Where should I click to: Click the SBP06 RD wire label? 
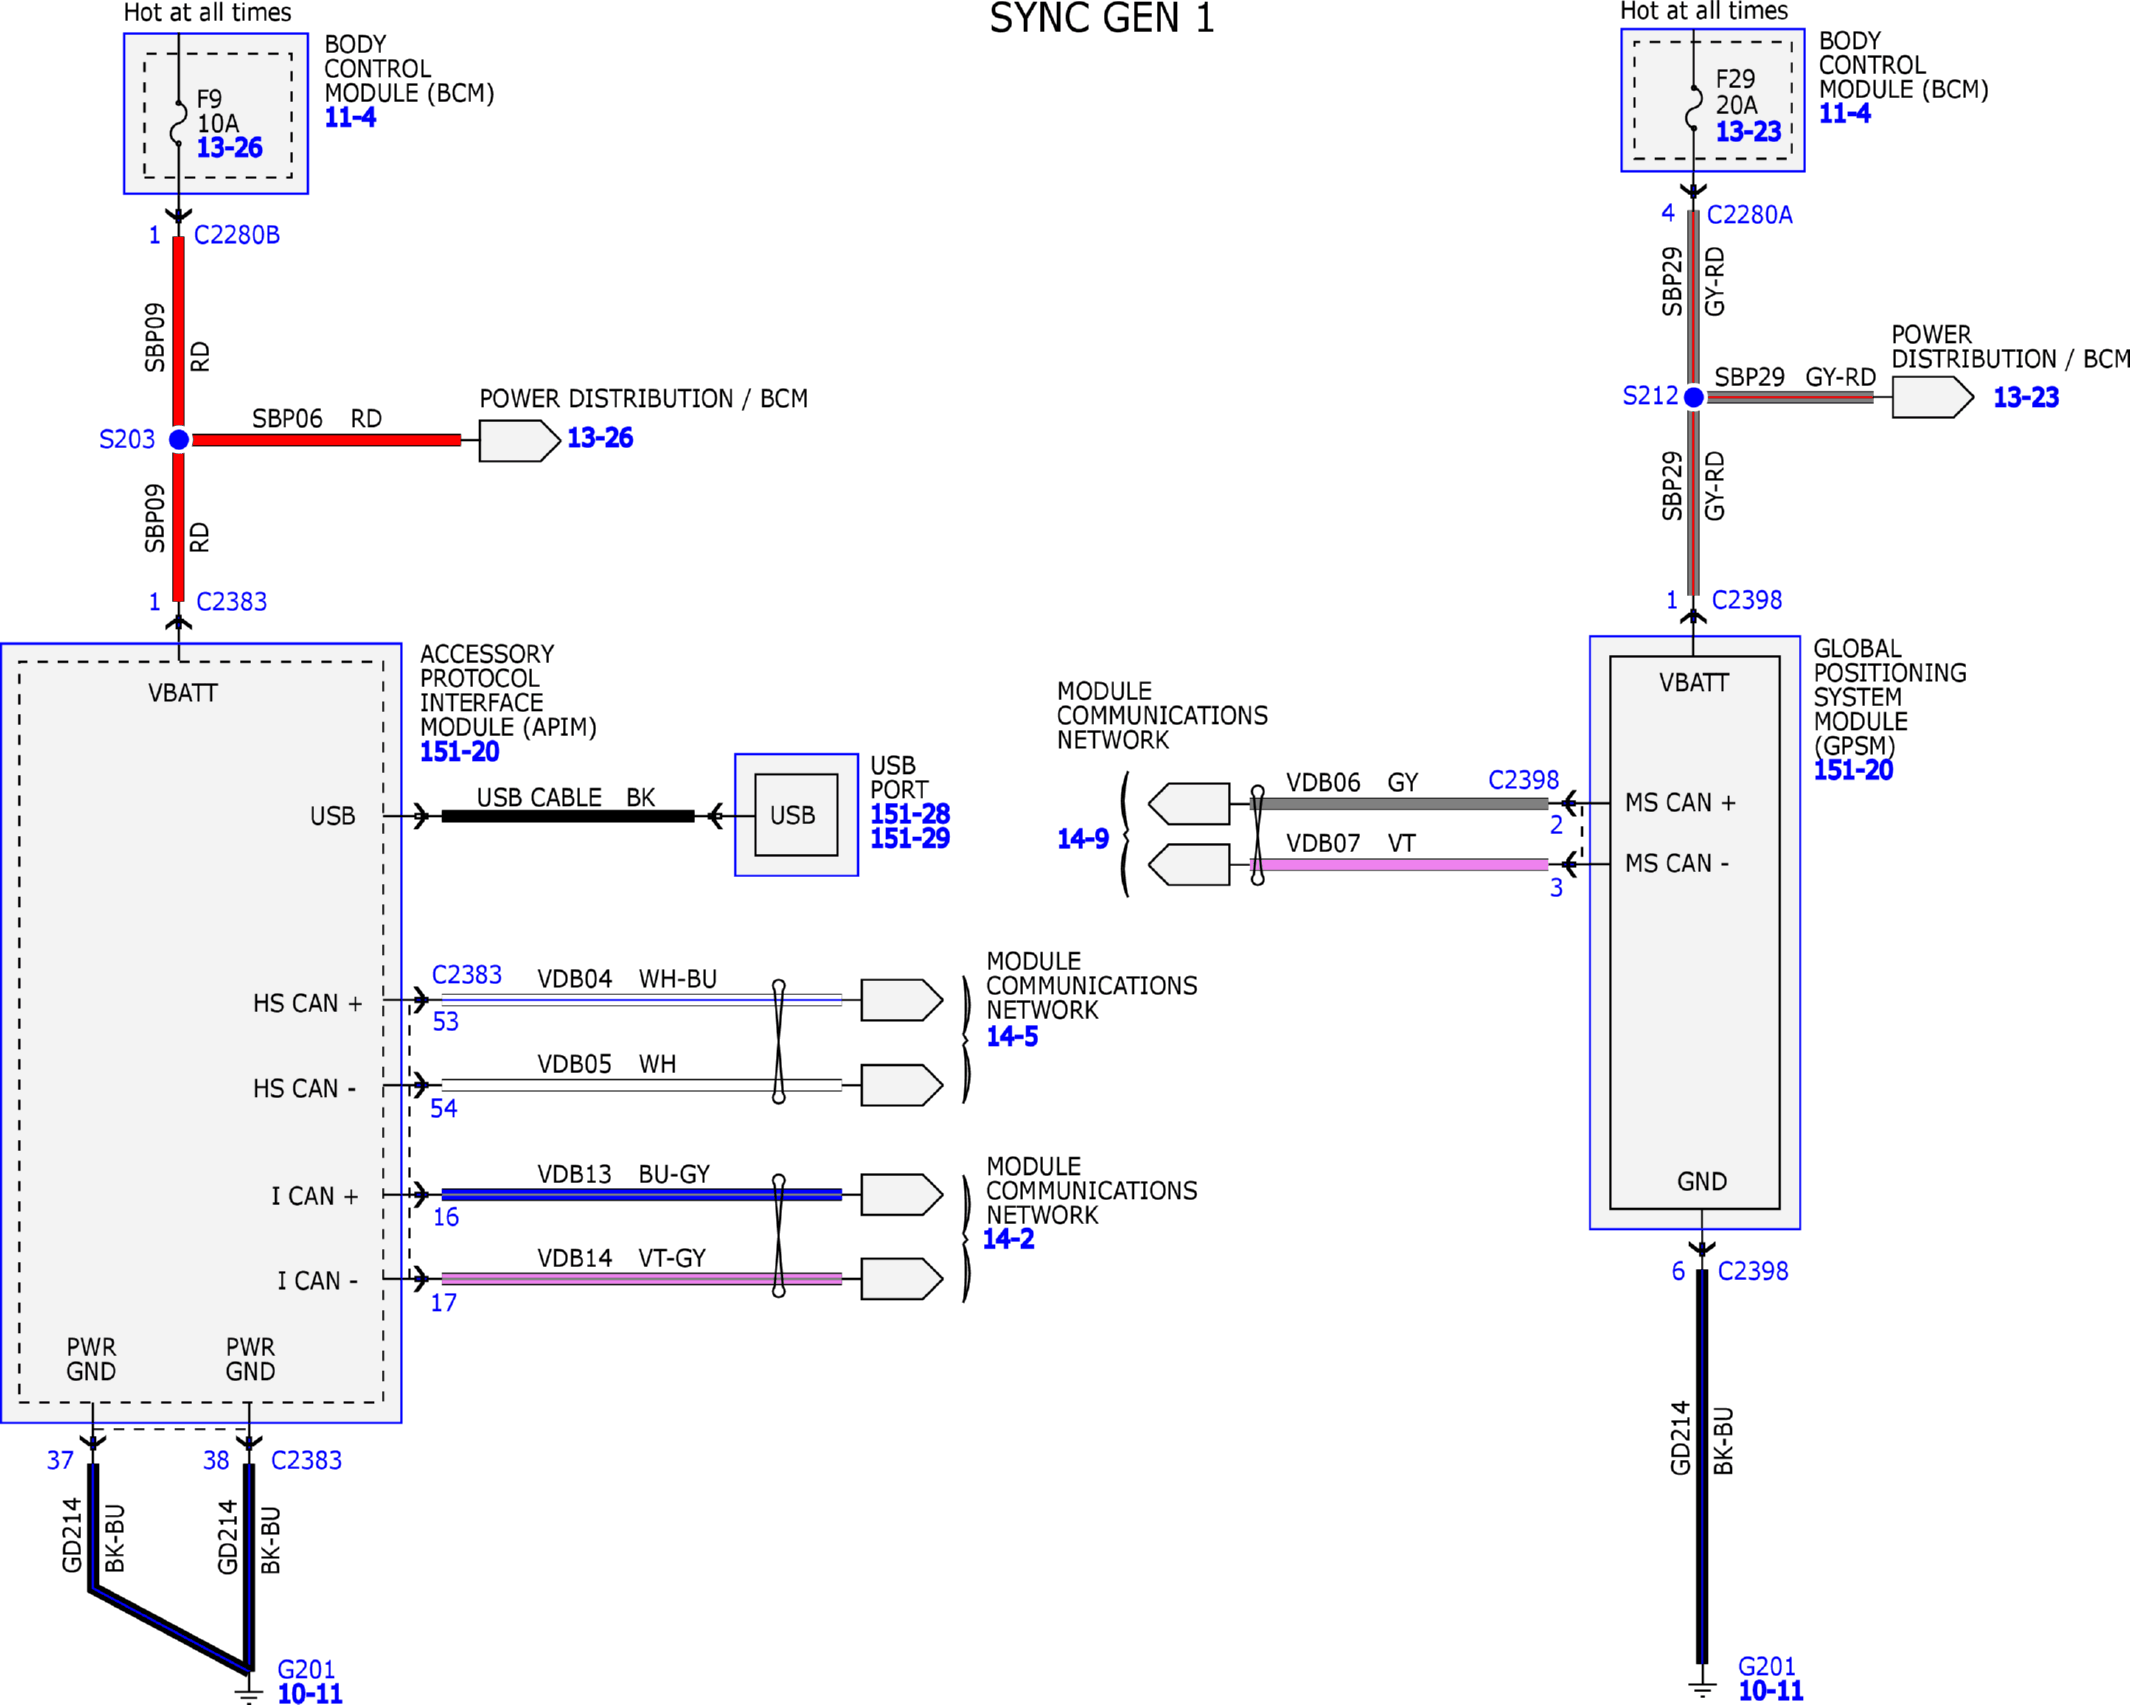317,418
